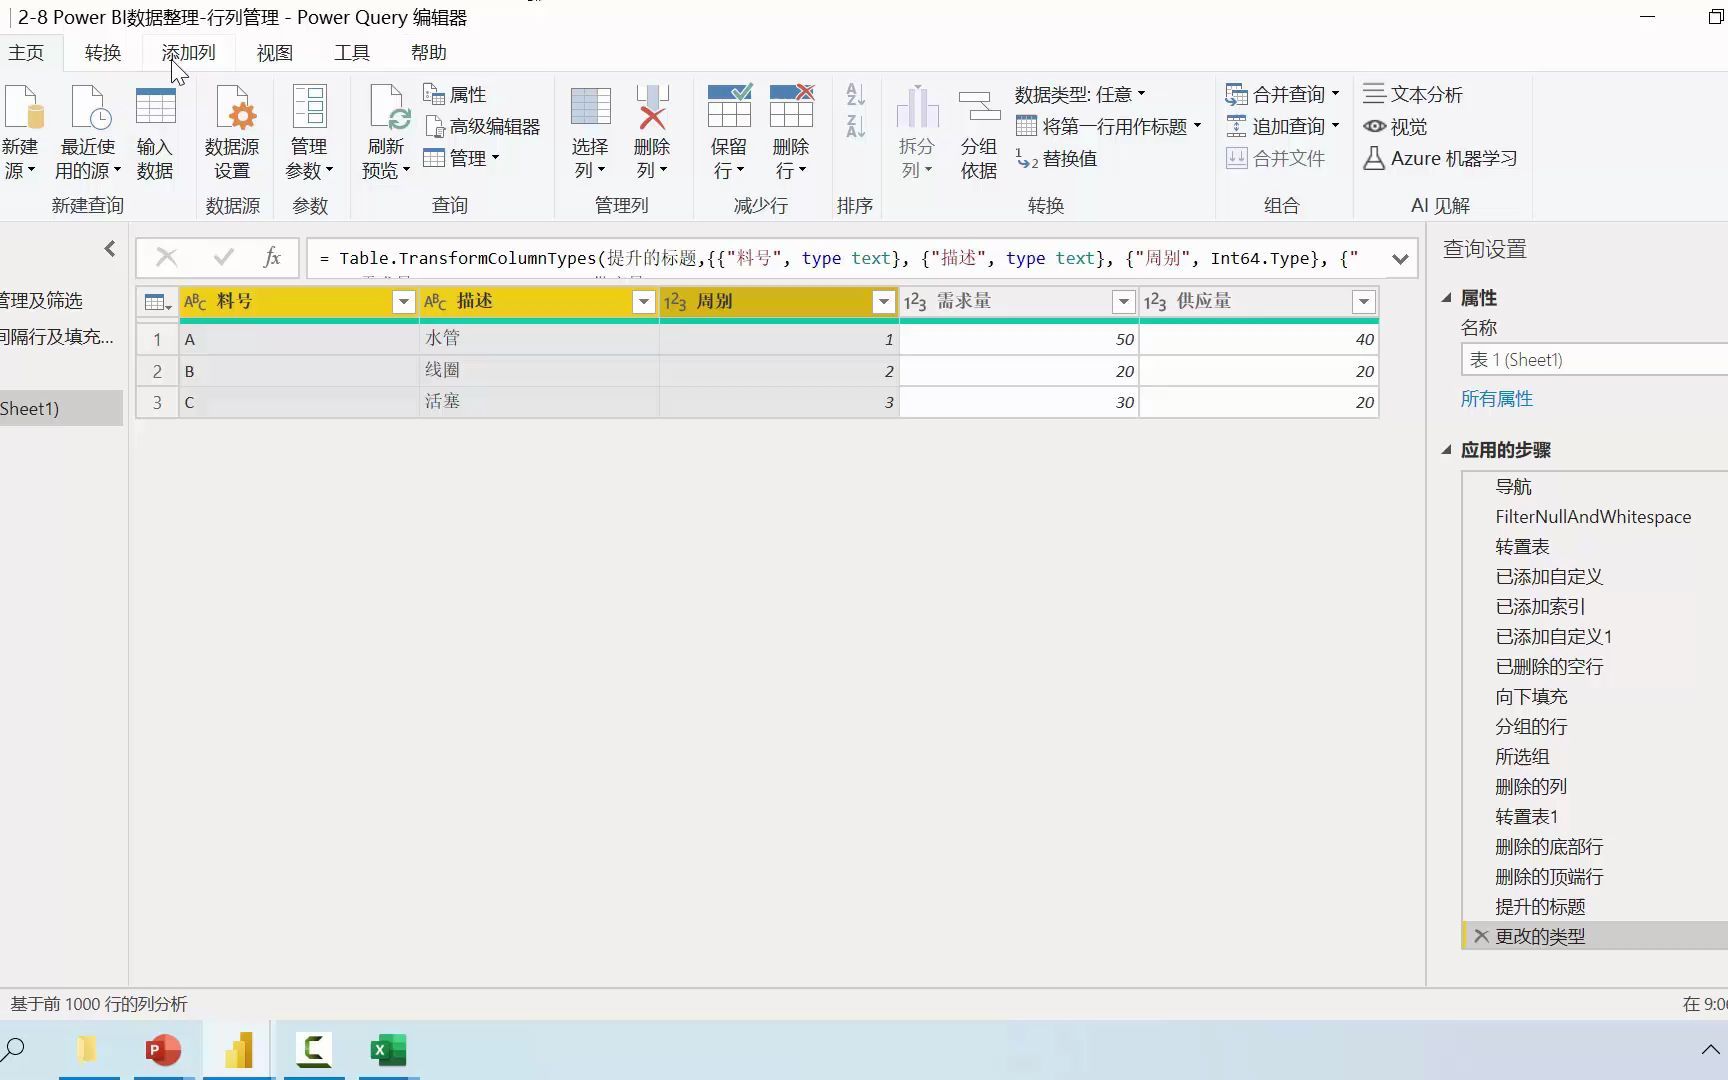The height and width of the screenshot is (1080, 1728).
Task: Open 文本分析 text analytics
Action: [x=1413, y=94]
